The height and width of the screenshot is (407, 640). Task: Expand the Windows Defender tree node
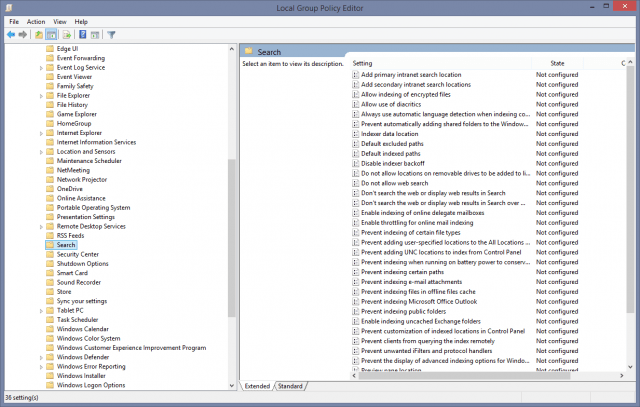[x=41, y=358]
